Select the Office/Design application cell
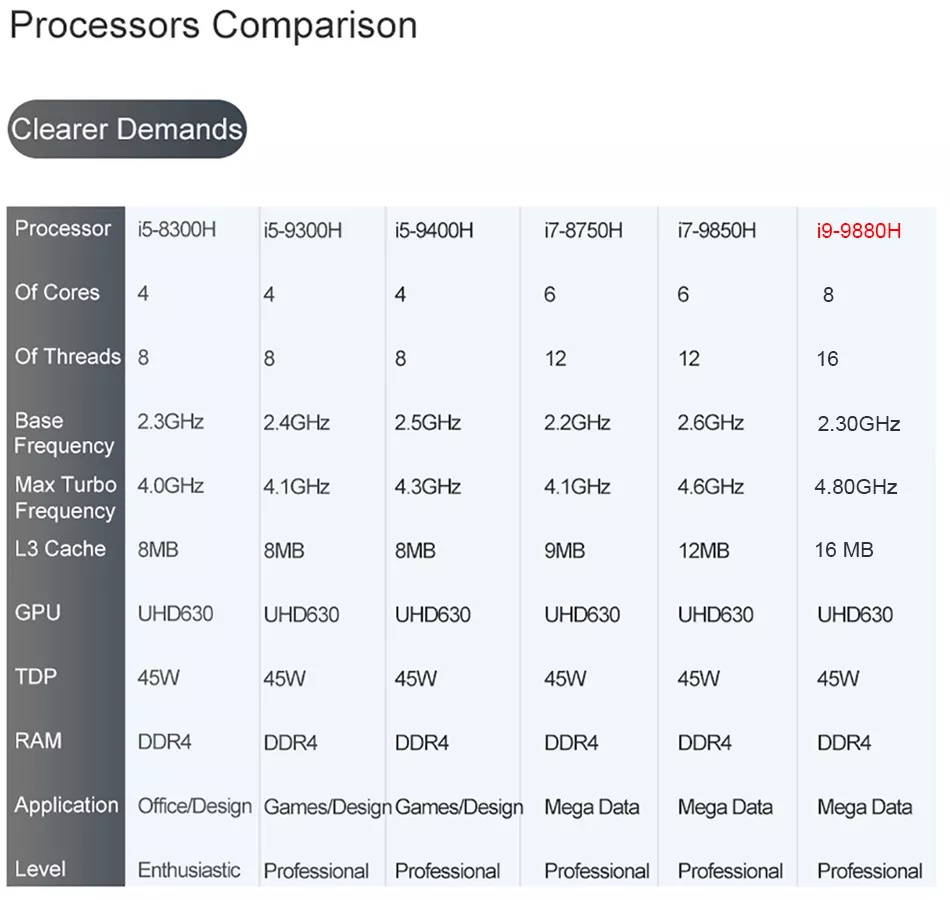The height and width of the screenshot is (900, 950). pyautogui.click(x=194, y=806)
